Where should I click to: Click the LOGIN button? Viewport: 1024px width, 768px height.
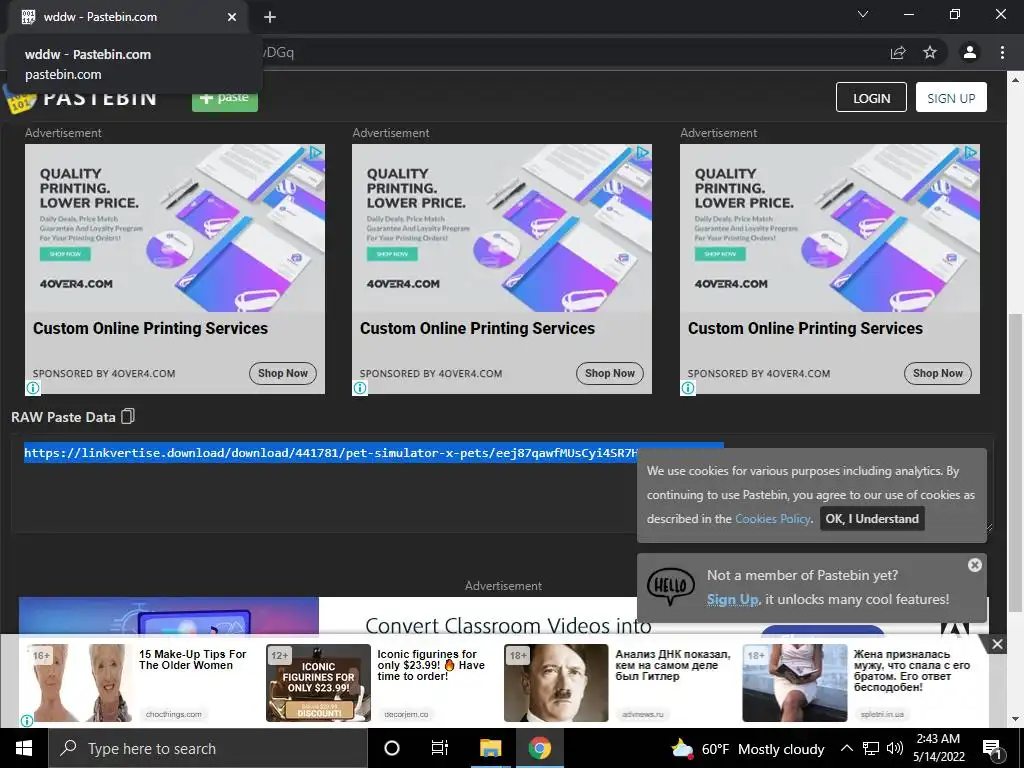(871, 97)
